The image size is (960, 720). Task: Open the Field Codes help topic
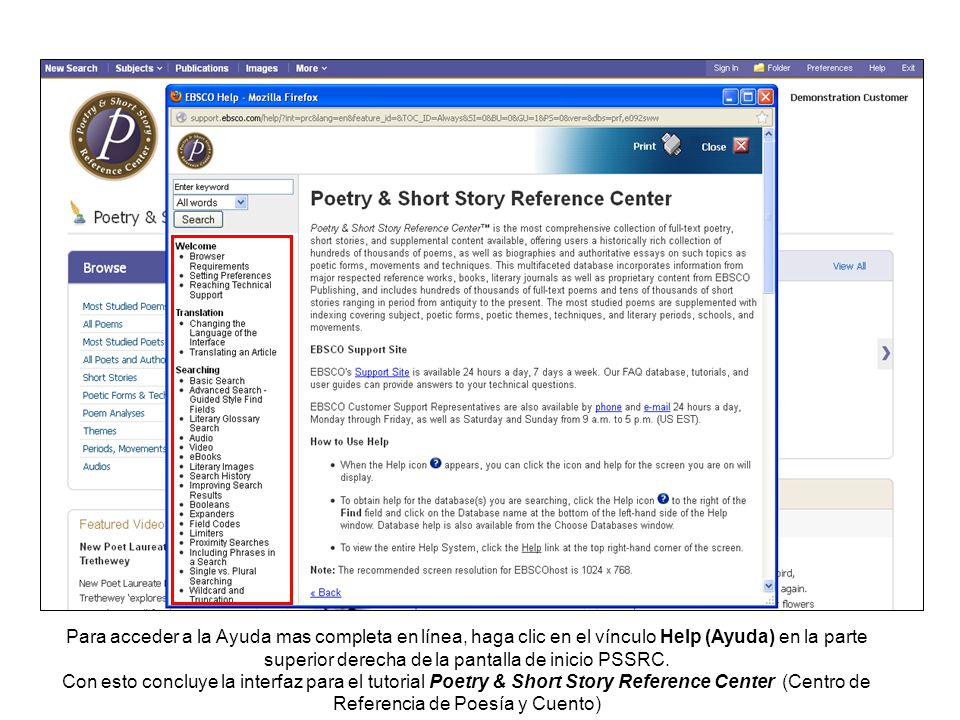pyautogui.click(x=214, y=524)
